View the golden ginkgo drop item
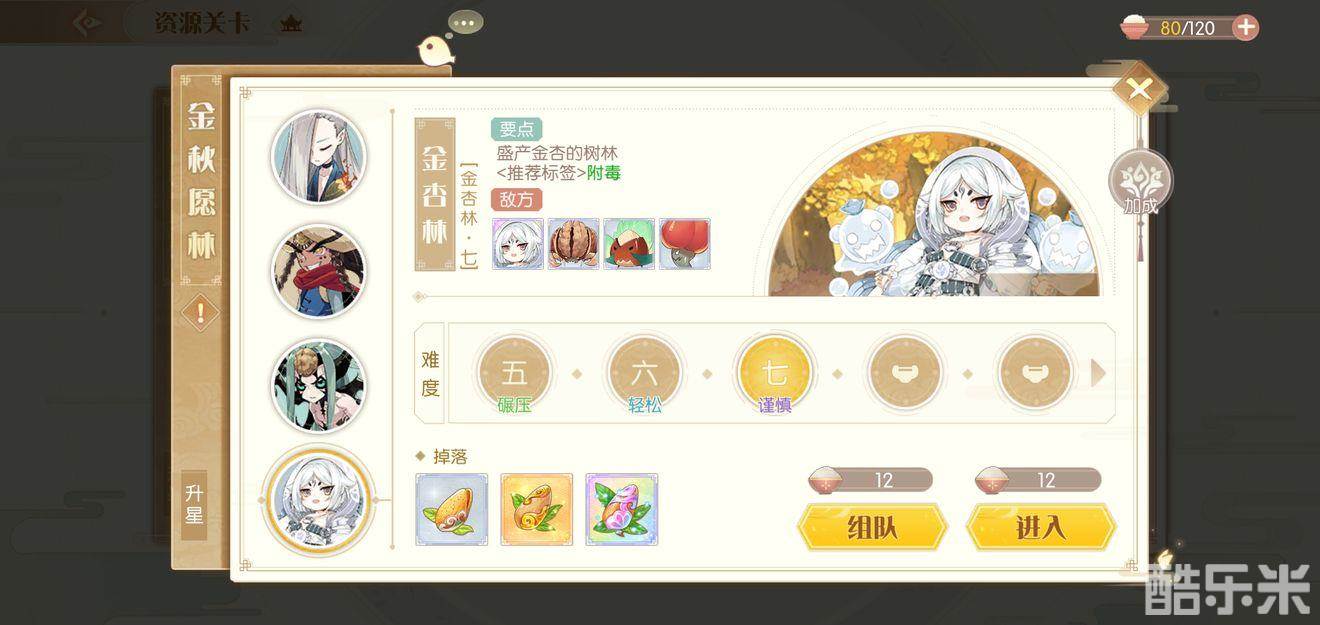 (537, 509)
